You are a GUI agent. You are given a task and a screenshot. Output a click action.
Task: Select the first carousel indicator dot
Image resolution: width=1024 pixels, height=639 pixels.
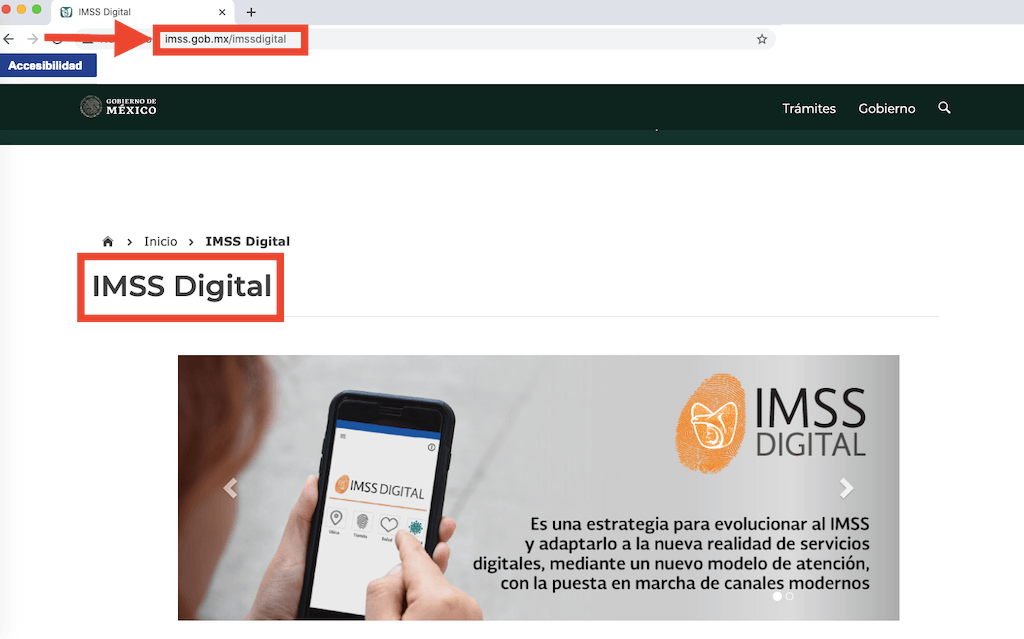(x=777, y=596)
